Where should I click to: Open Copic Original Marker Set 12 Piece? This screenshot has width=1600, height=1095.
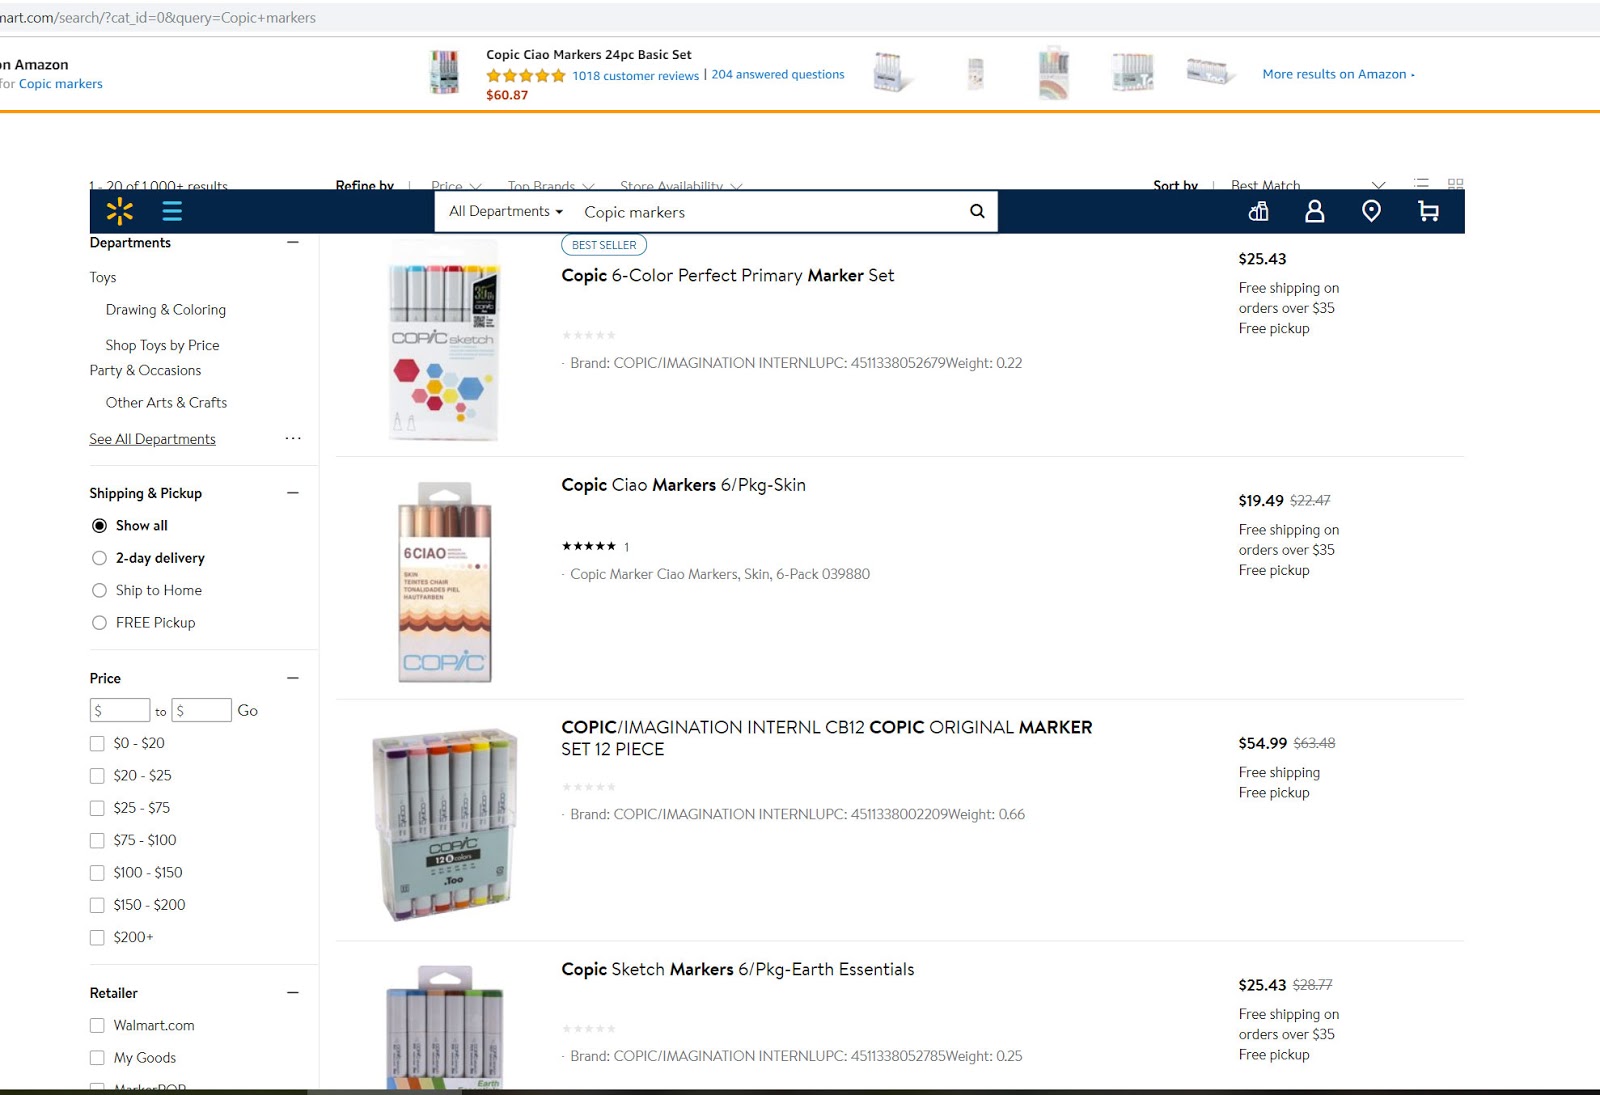827,738
